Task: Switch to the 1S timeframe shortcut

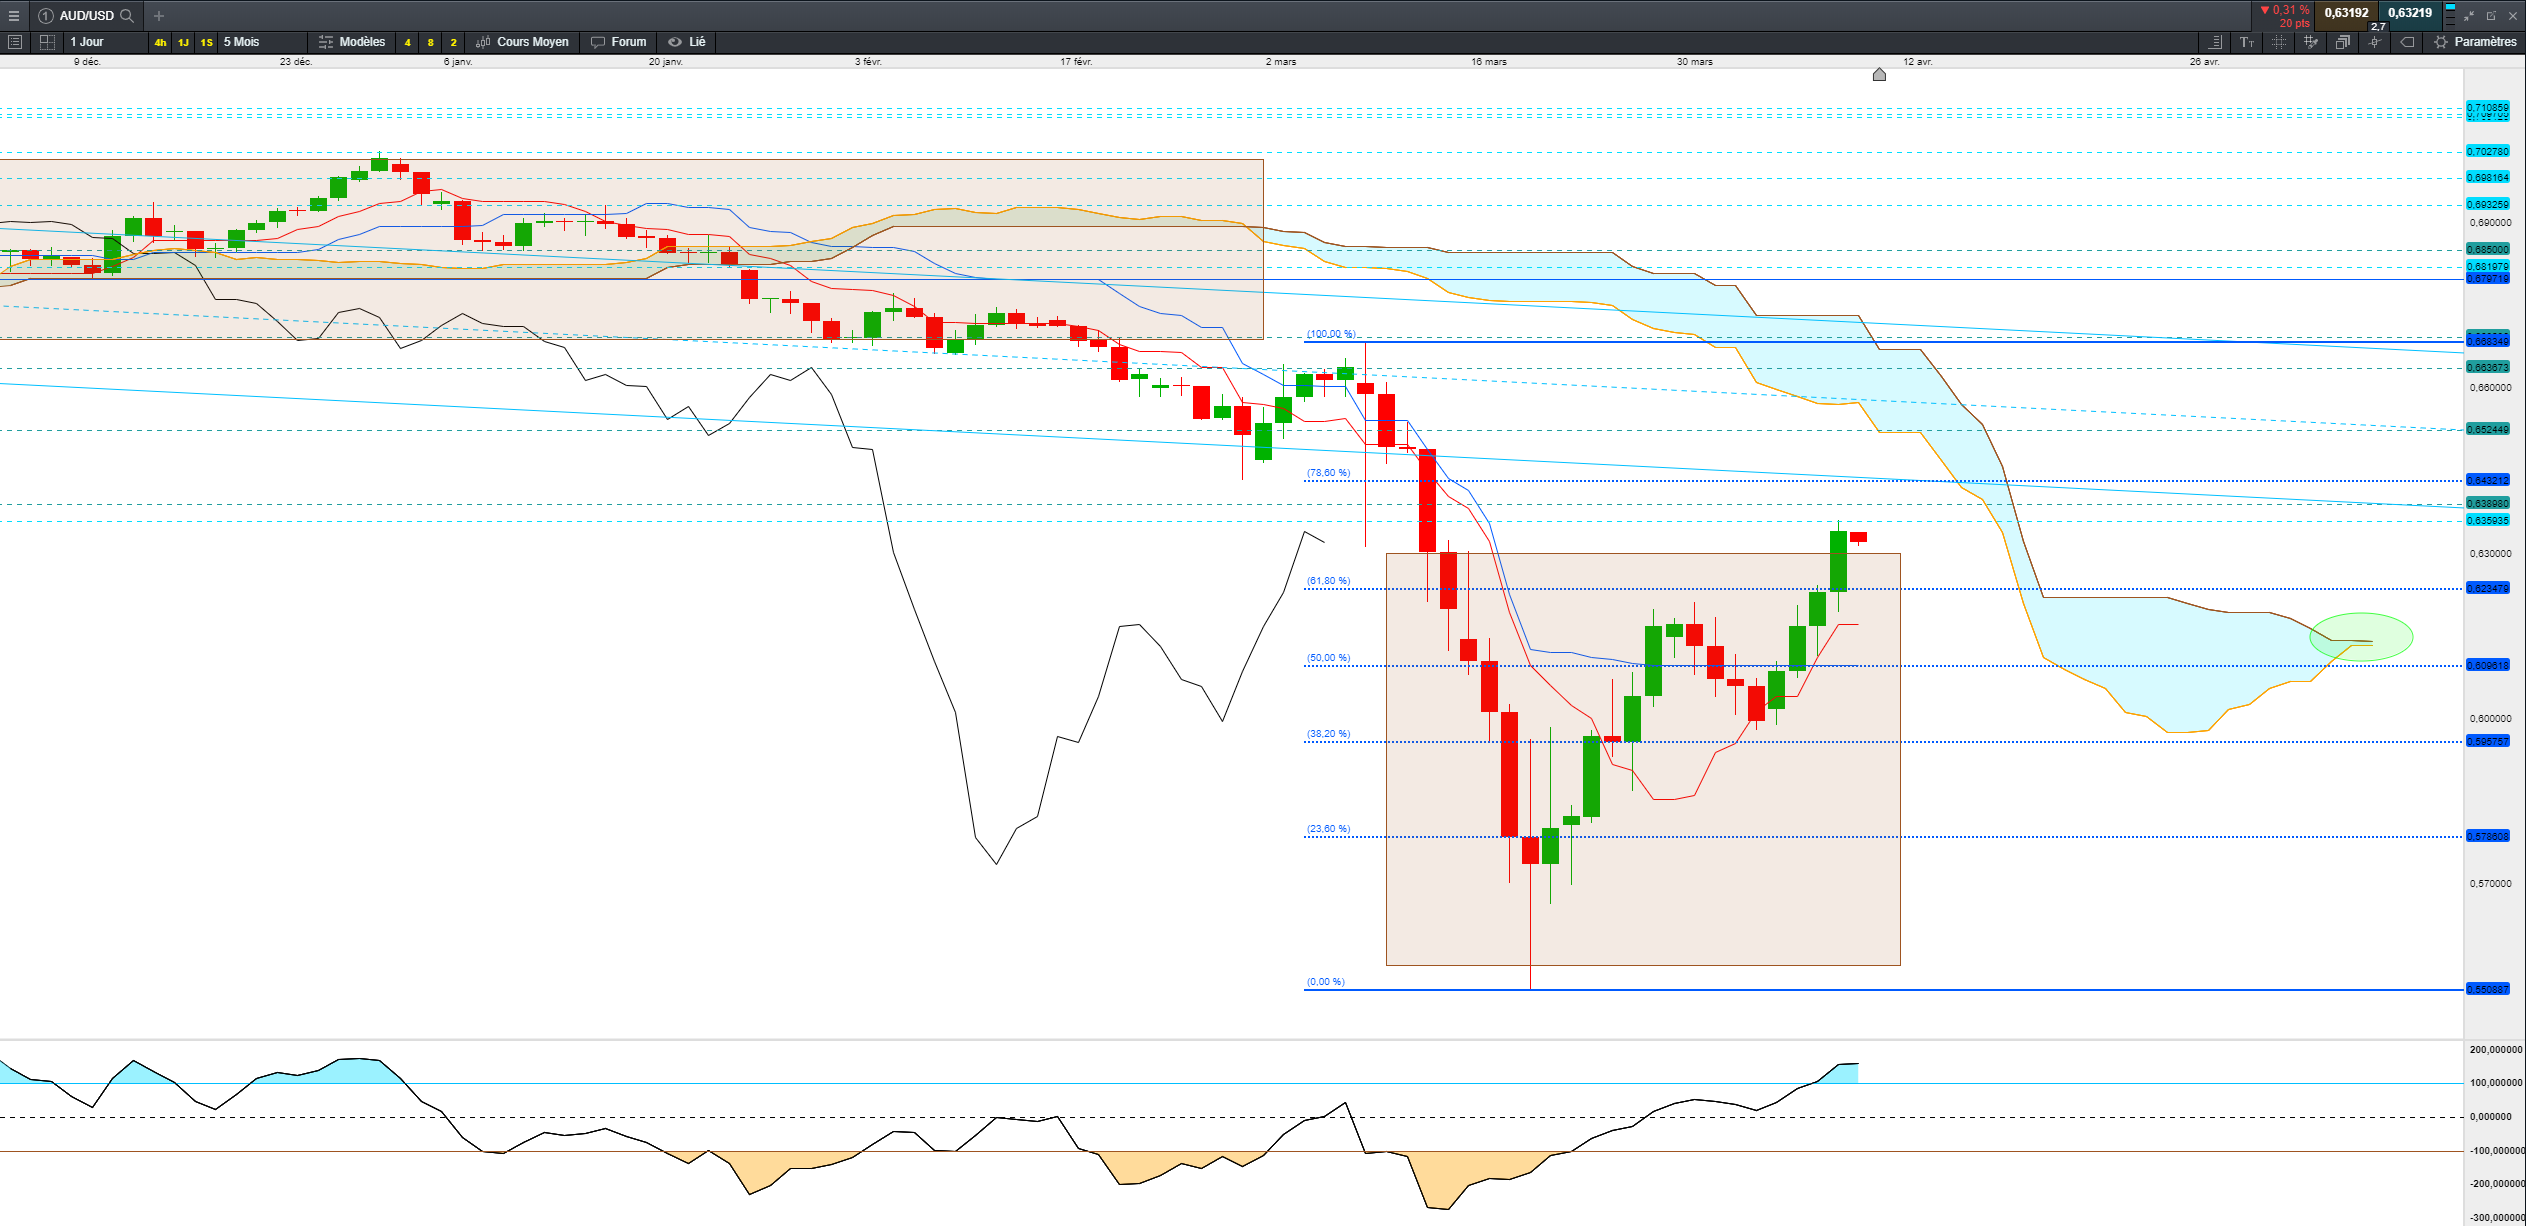Action: coord(206,42)
